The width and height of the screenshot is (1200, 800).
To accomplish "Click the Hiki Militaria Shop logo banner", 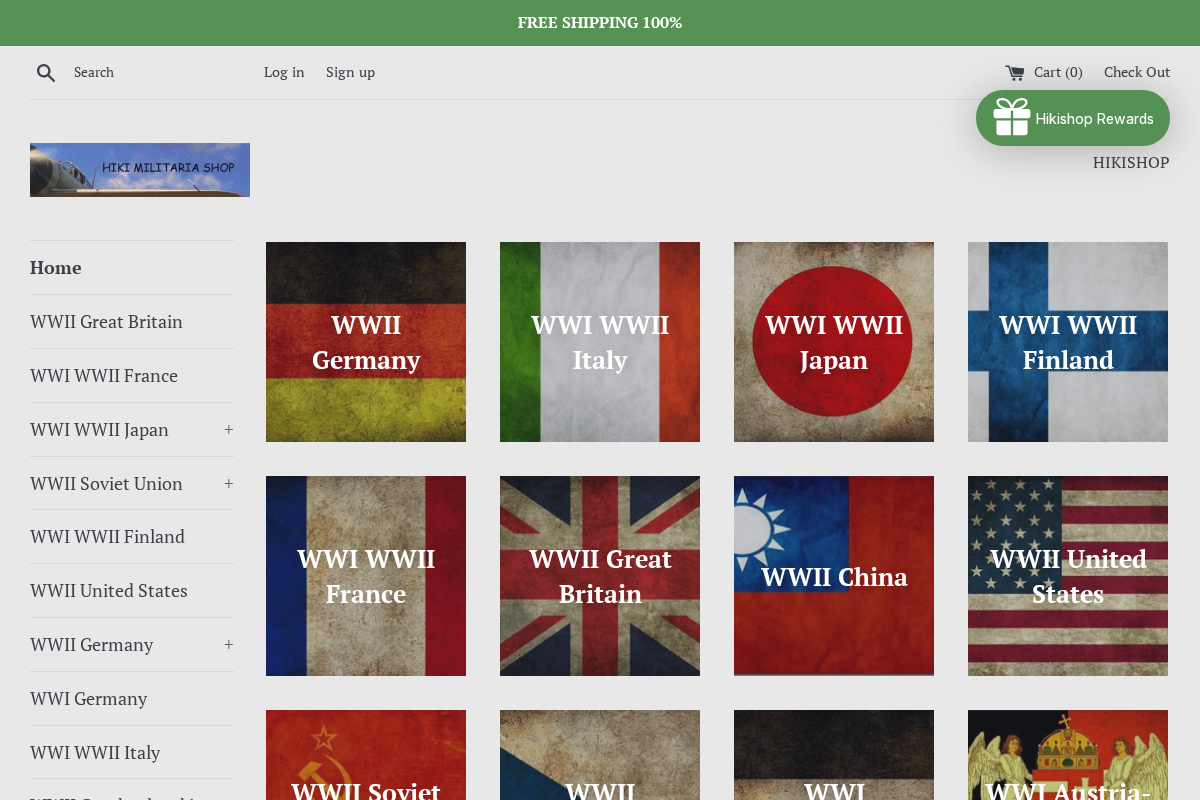I will [139, 170].
